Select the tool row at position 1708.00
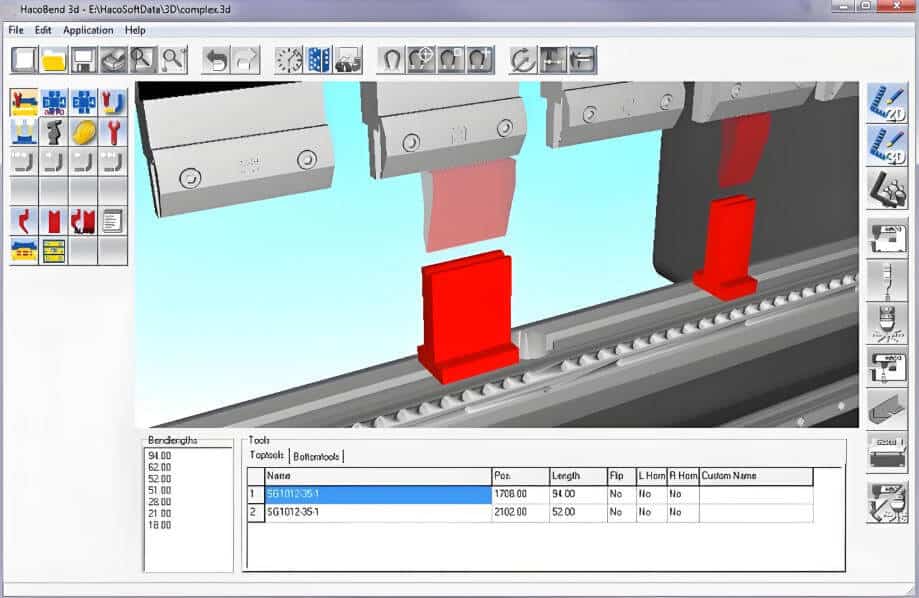 pos(530,494)
